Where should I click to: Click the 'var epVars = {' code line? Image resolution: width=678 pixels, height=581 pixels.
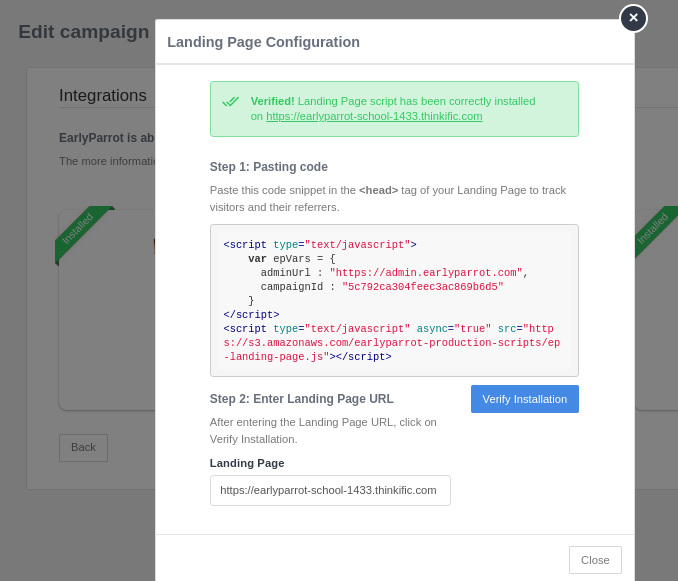[x=291, y=259]
